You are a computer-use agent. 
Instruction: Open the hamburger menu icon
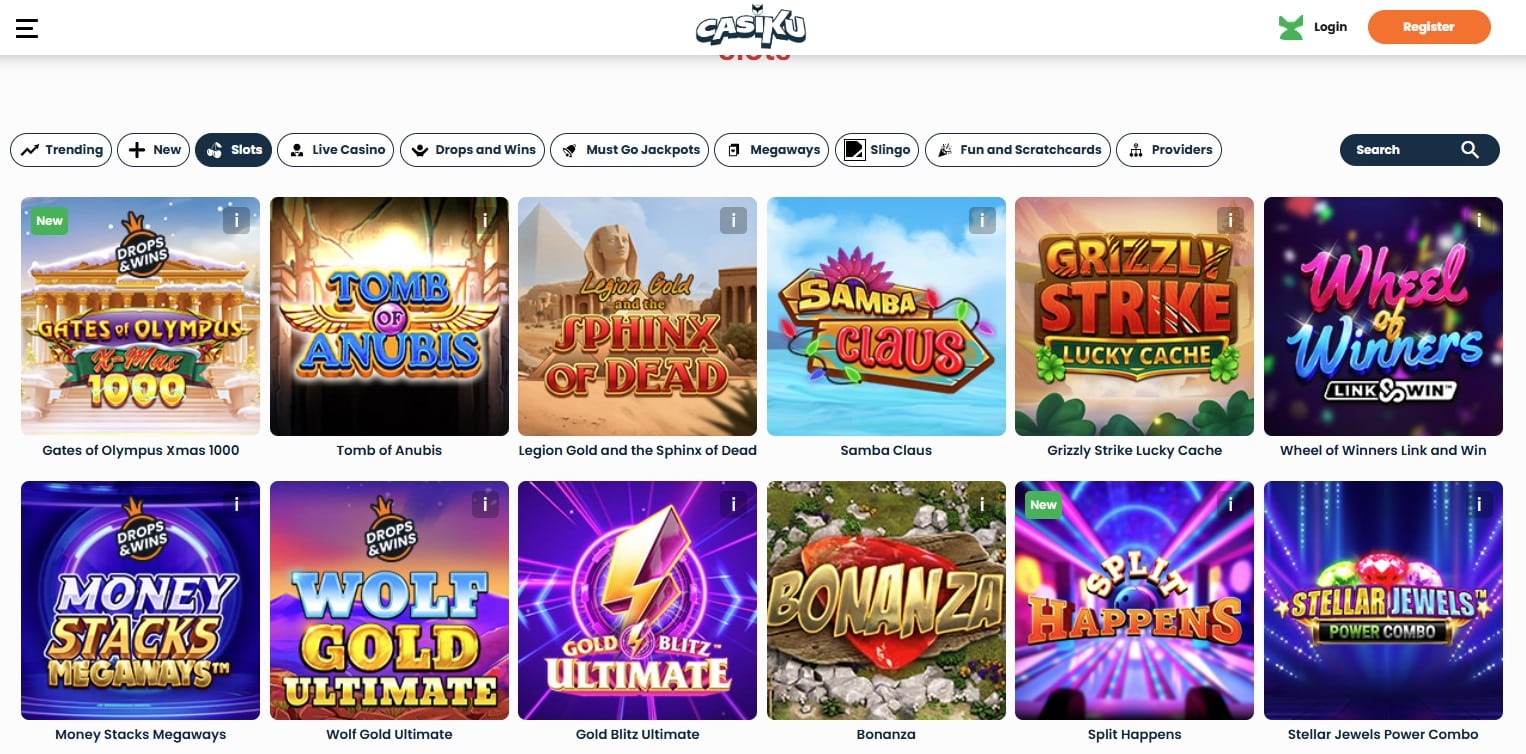click(x=27, y=28)
